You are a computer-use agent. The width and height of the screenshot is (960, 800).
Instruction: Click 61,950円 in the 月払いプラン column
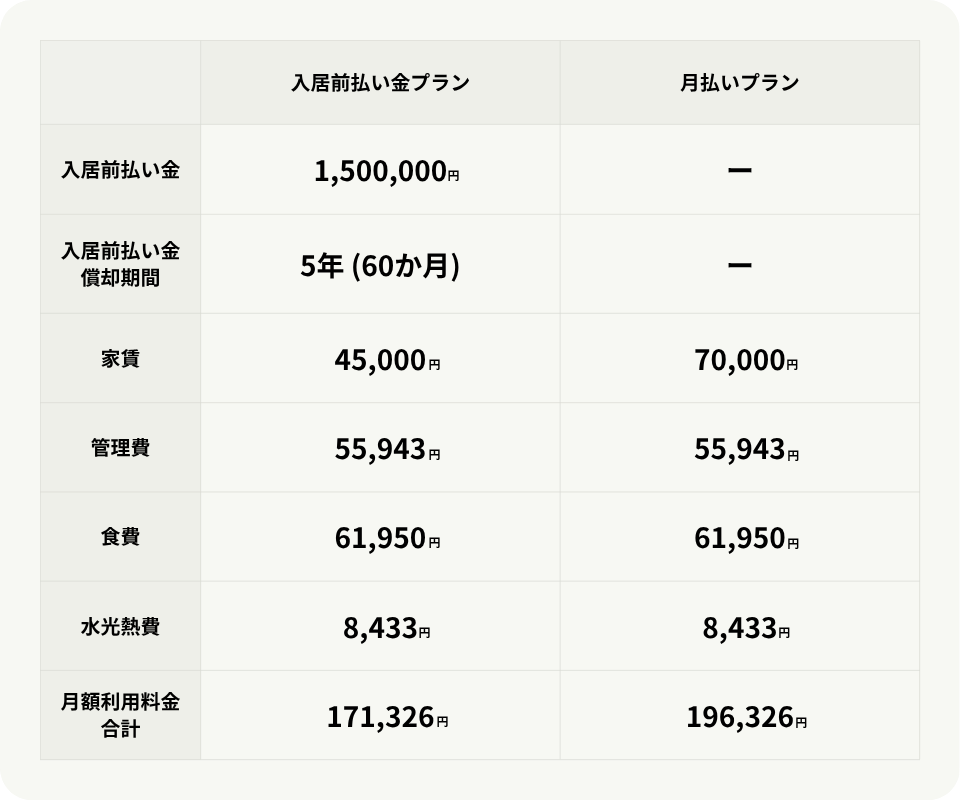[x=746, y=539]
